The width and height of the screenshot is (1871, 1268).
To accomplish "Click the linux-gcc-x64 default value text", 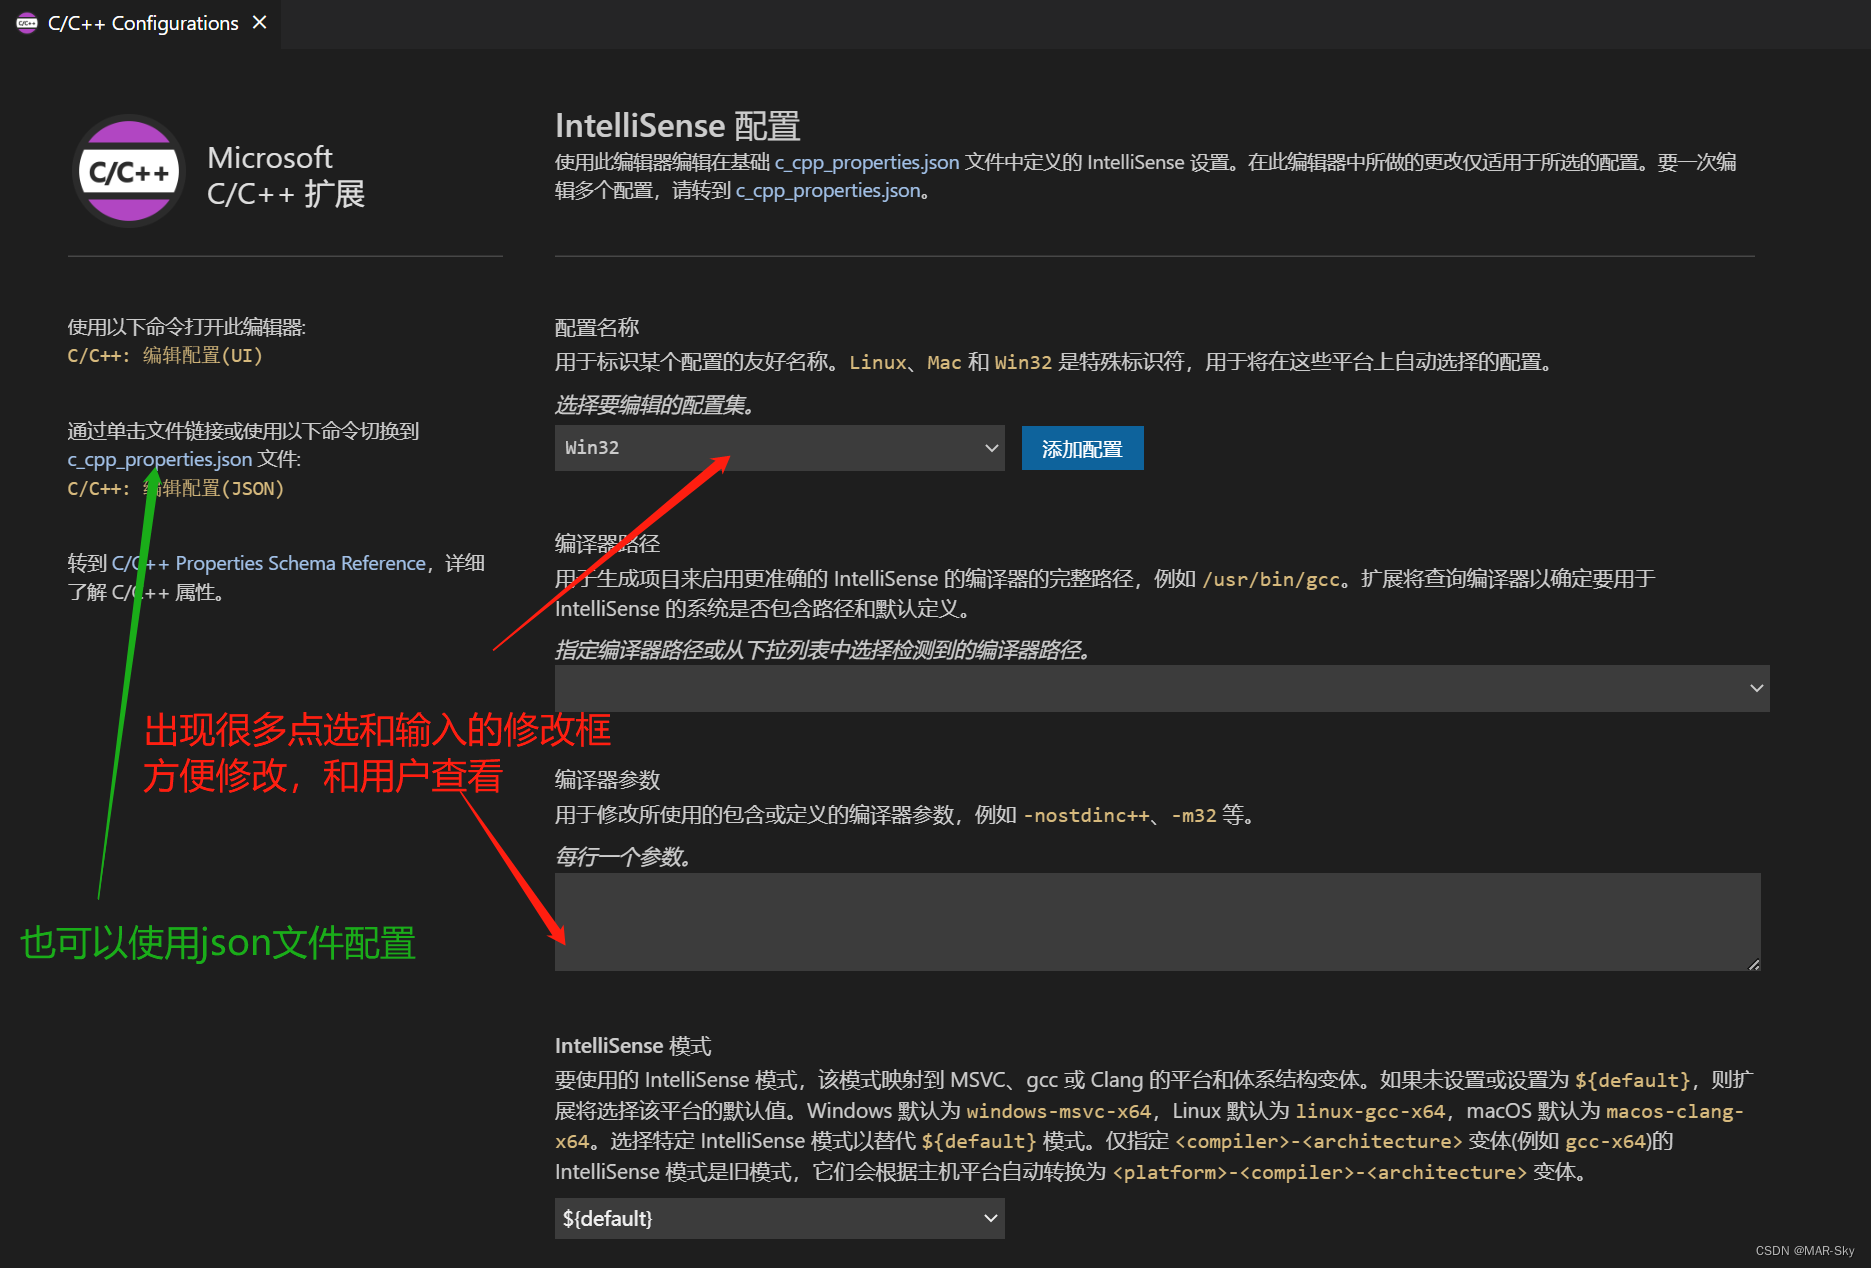I will click(x=1370, y=1111).
